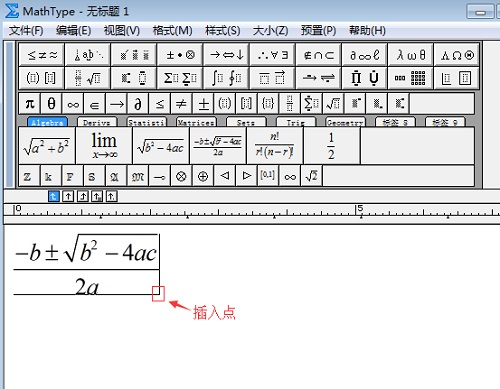
Task: Switch to the Geometry tab
Action: pos(345,122)
